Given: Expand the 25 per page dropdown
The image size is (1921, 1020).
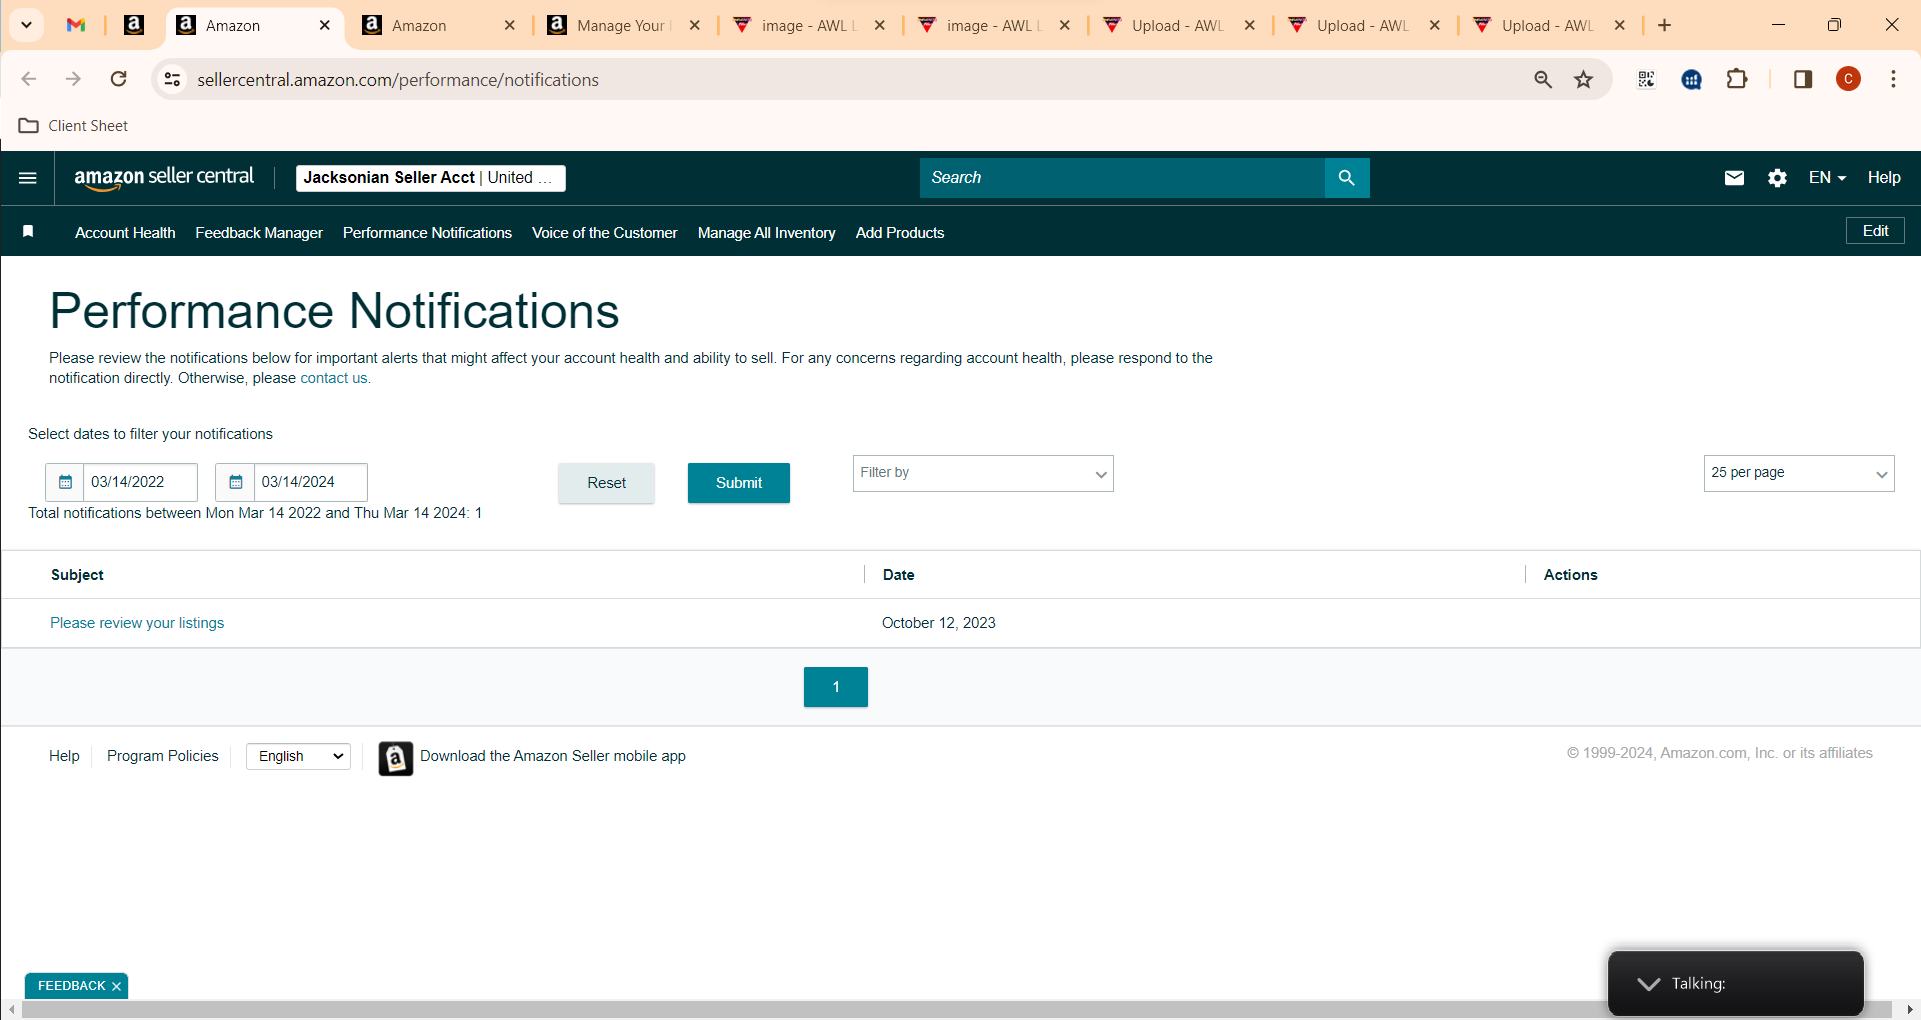Looking at the screenshot, I should point(1798,473).
